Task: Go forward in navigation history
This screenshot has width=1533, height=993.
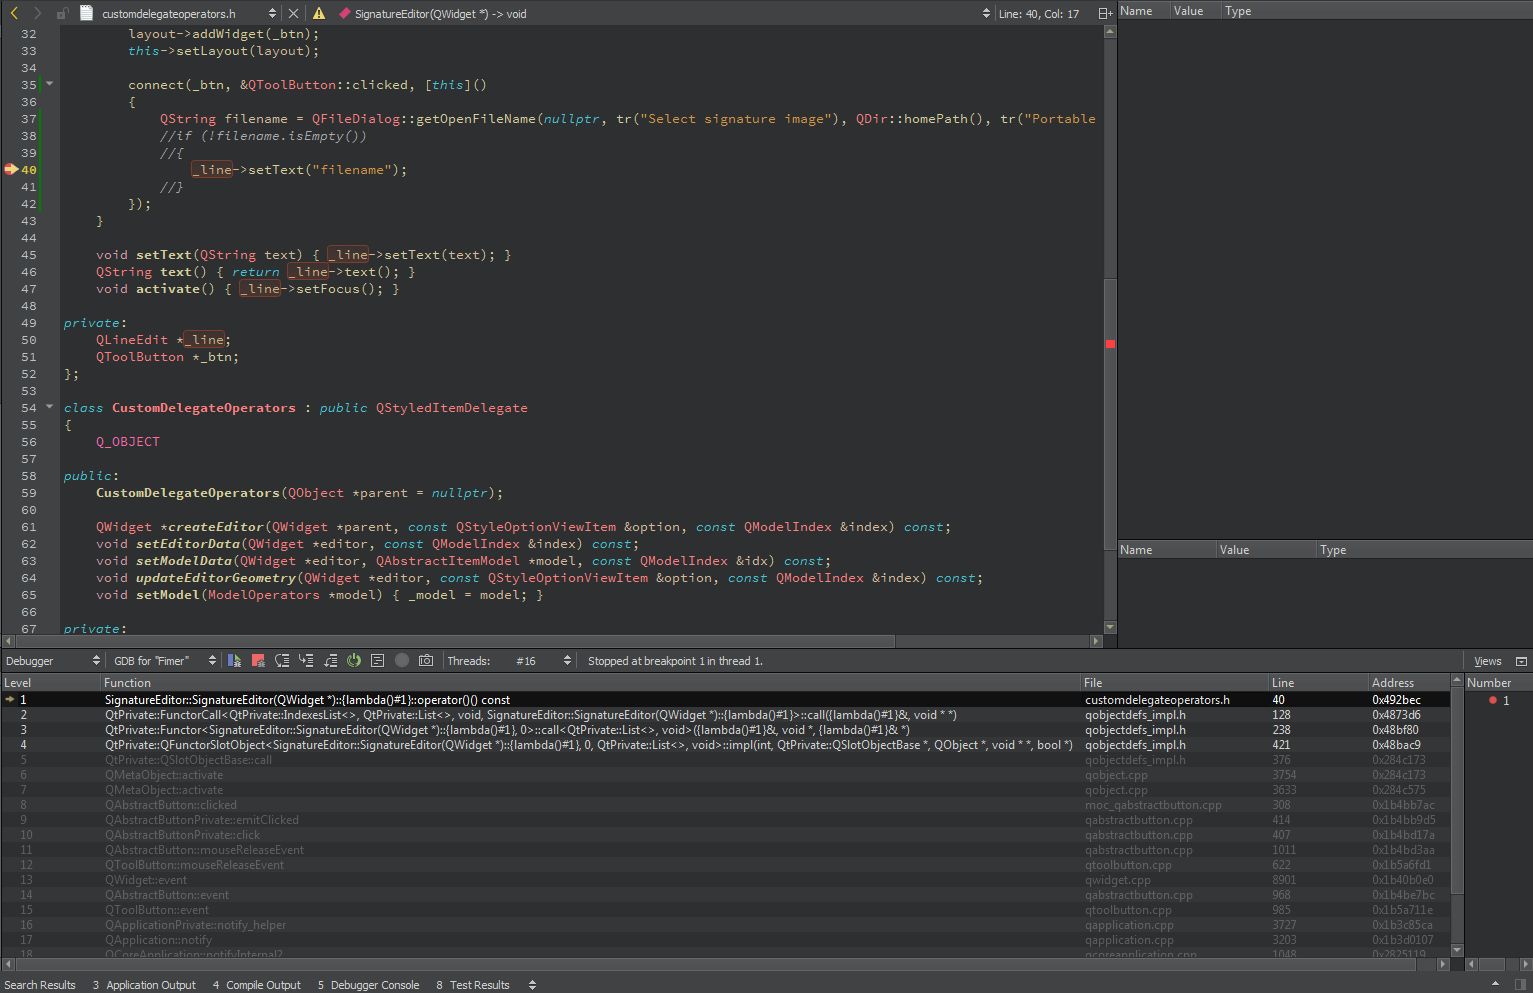Action: coord(37,13)
